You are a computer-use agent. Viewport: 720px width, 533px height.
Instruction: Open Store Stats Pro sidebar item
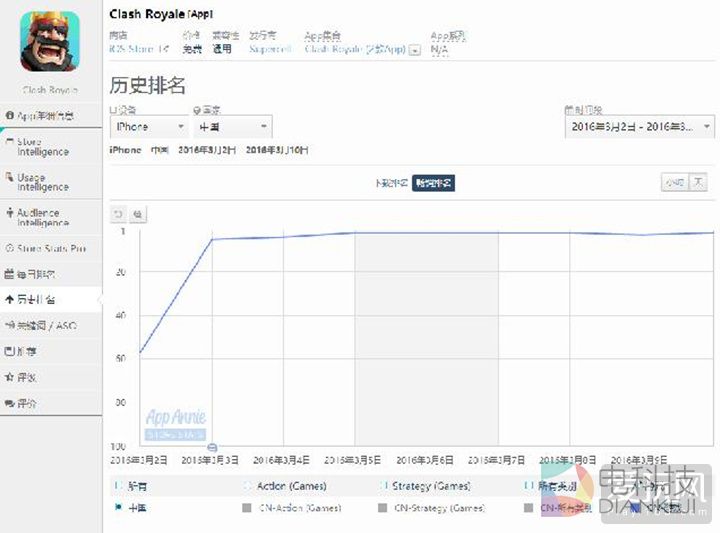click(x=51, y=248)
